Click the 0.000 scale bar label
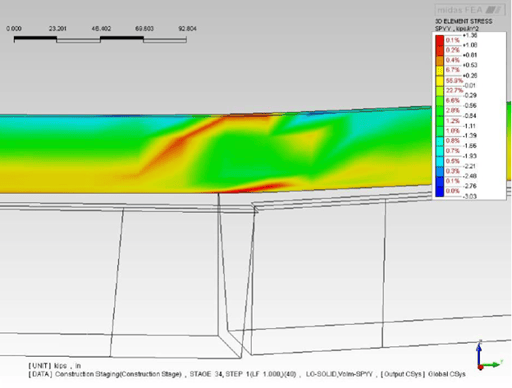The width and height of the screenshot is (512, 388). tap(14, 29)
